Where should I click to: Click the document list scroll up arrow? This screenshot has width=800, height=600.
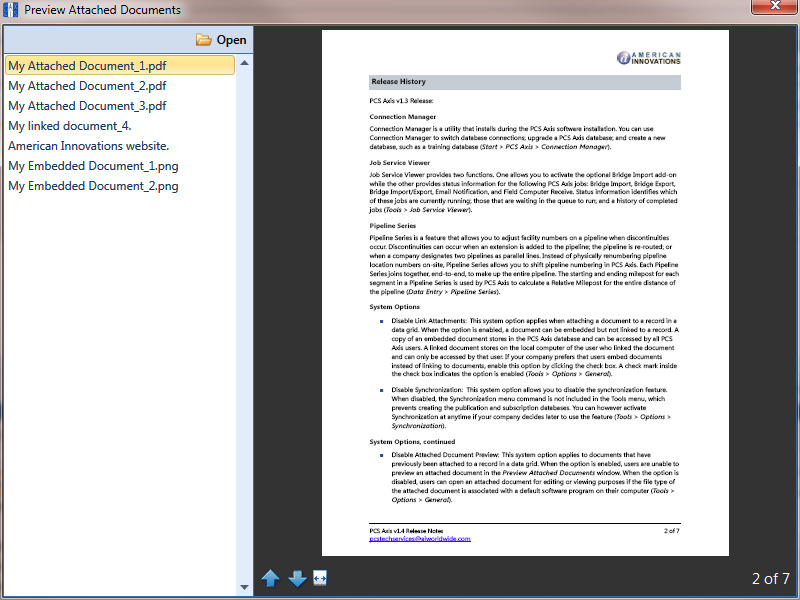tap(244, 63)
